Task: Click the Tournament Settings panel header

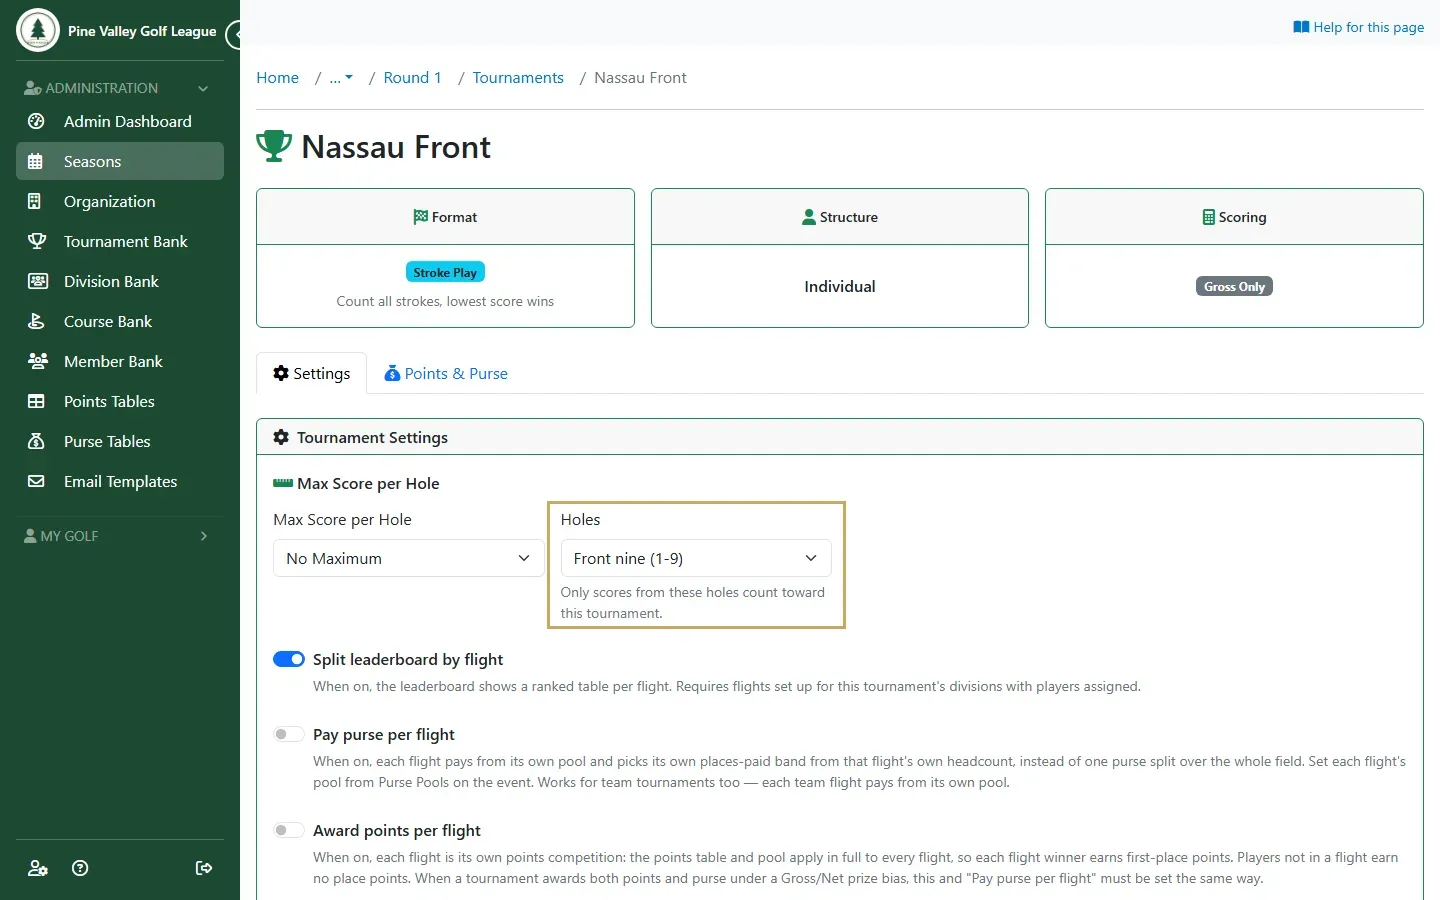Action: coord(840,437)
